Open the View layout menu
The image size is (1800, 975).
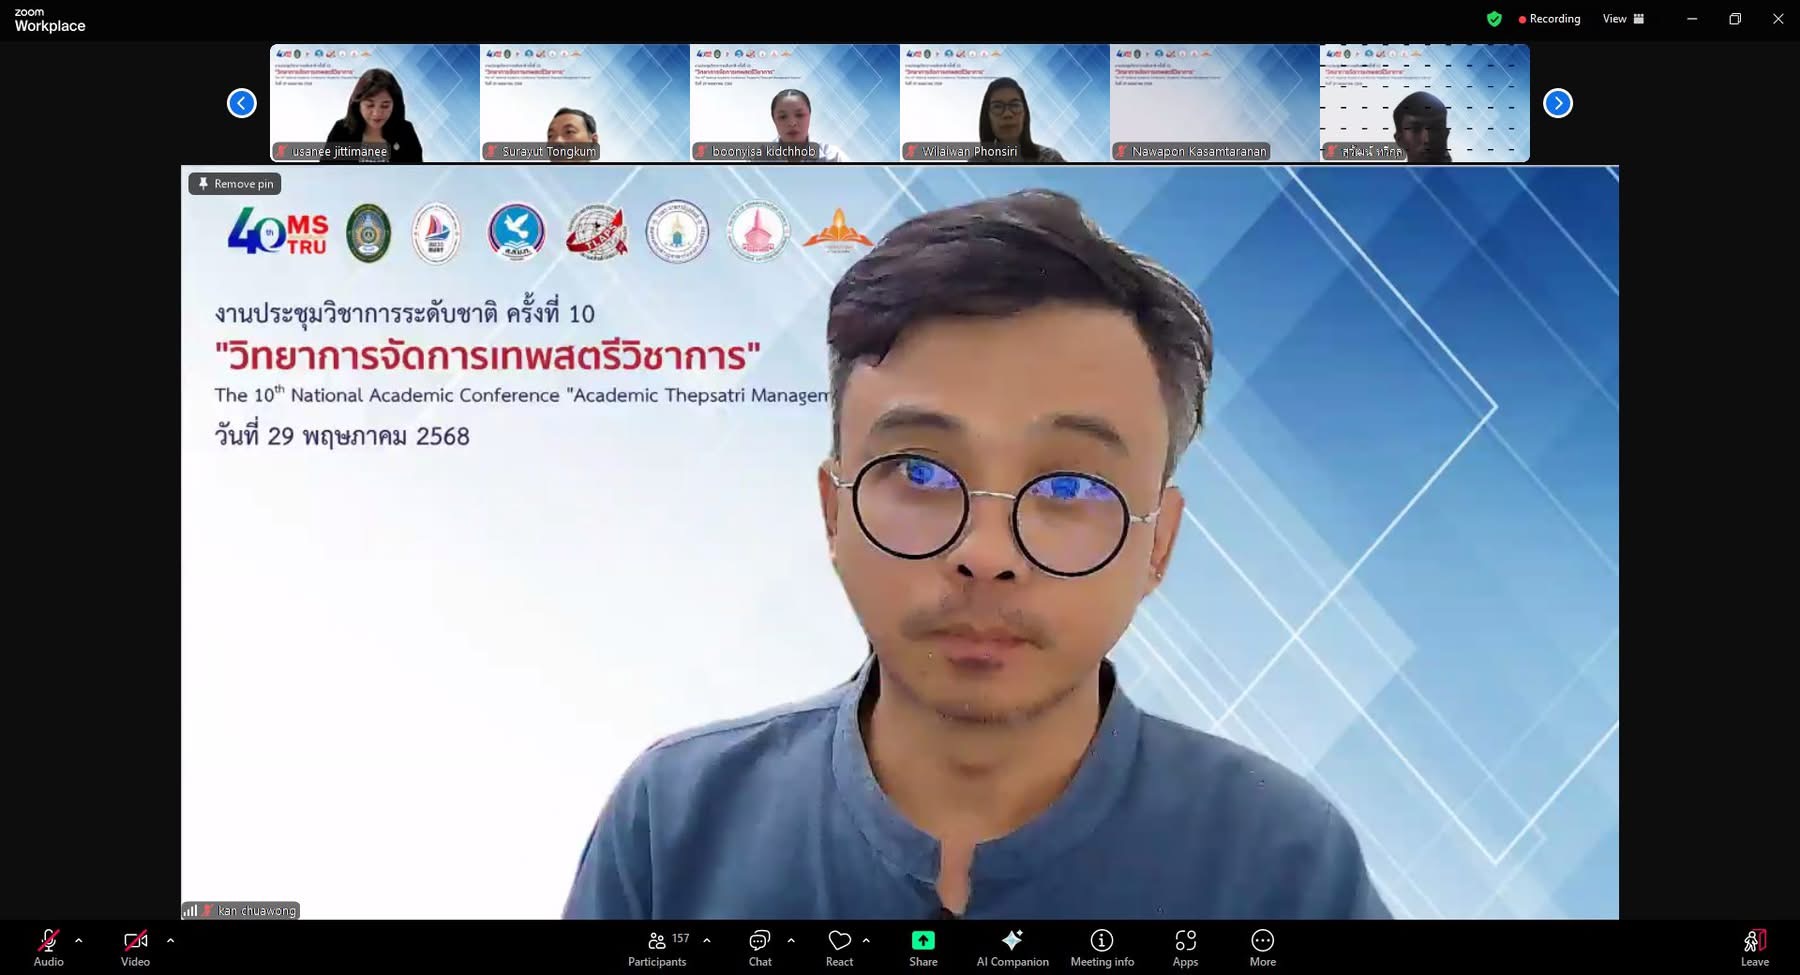(x=1623, y=19)
